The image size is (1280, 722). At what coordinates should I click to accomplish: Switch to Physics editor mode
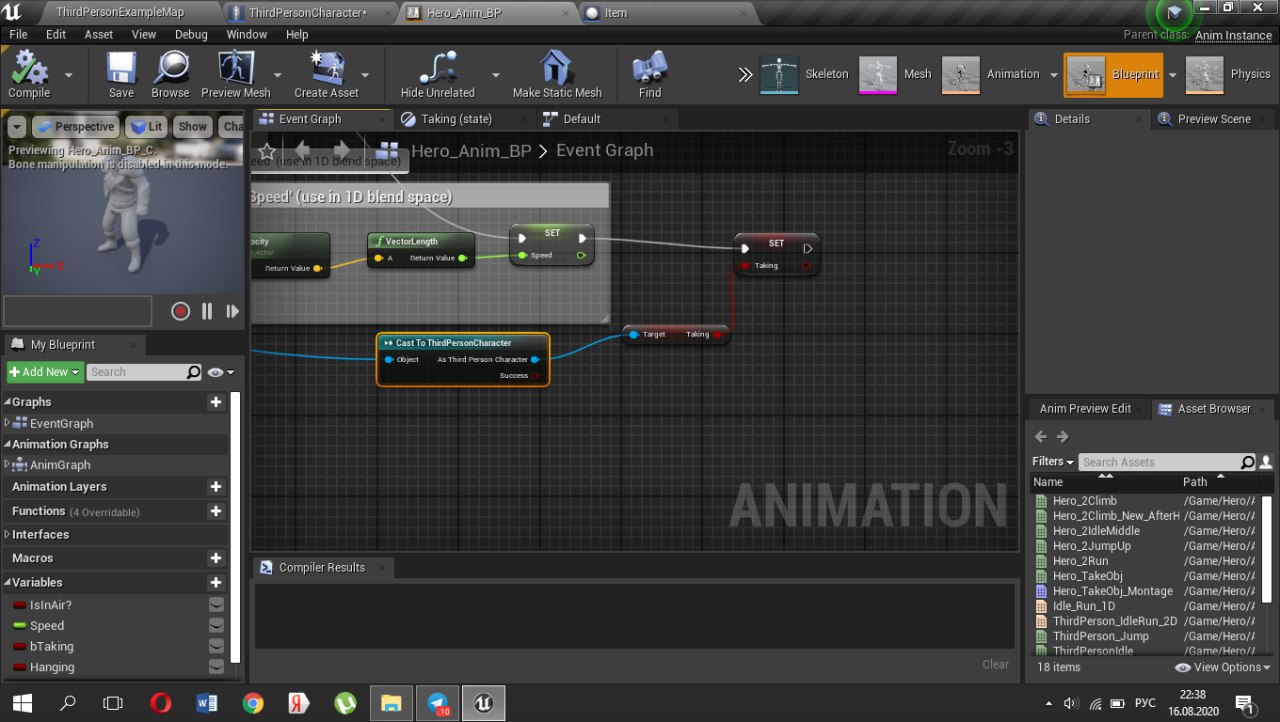[x=1229, y=74]
